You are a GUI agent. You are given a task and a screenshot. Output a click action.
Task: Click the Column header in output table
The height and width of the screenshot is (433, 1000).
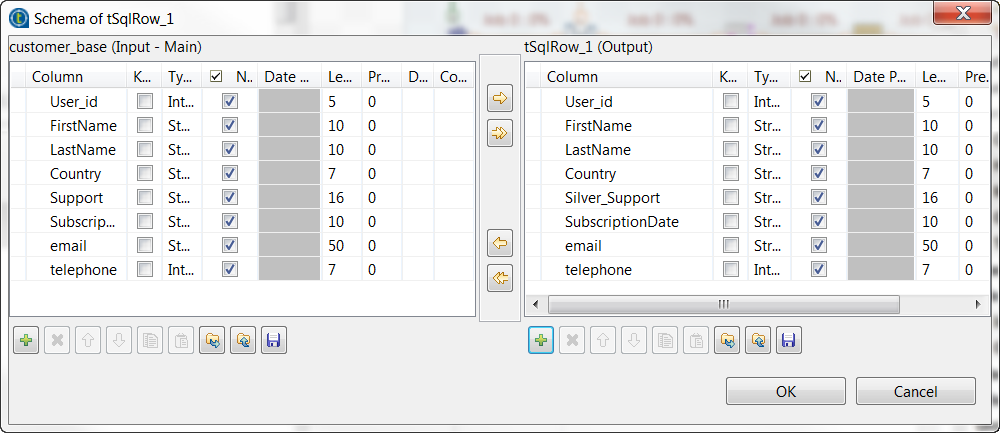point(627,77)
